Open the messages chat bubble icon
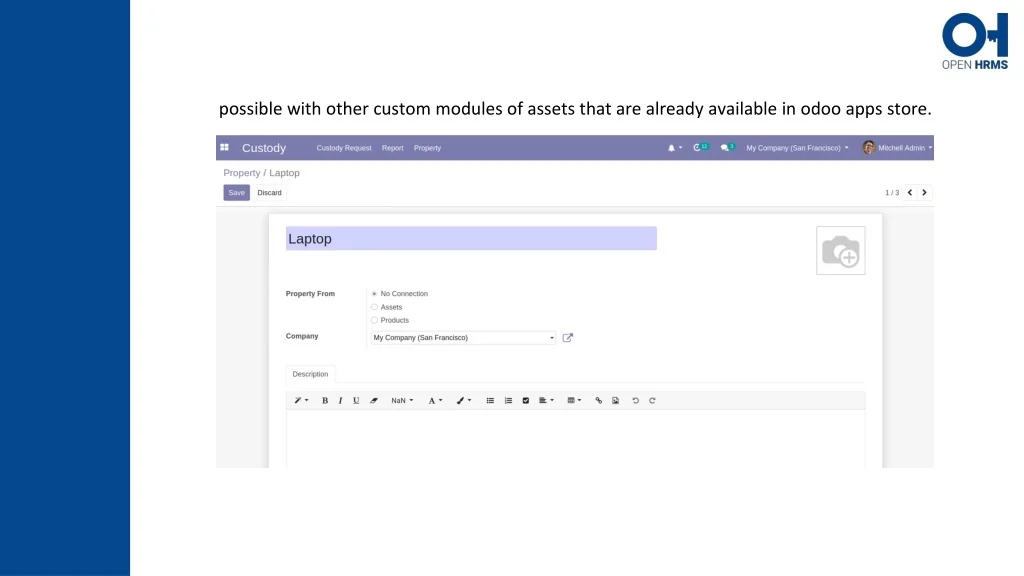Image resolution: width=1024 pixels, height=576 pixels. (725, 148)
